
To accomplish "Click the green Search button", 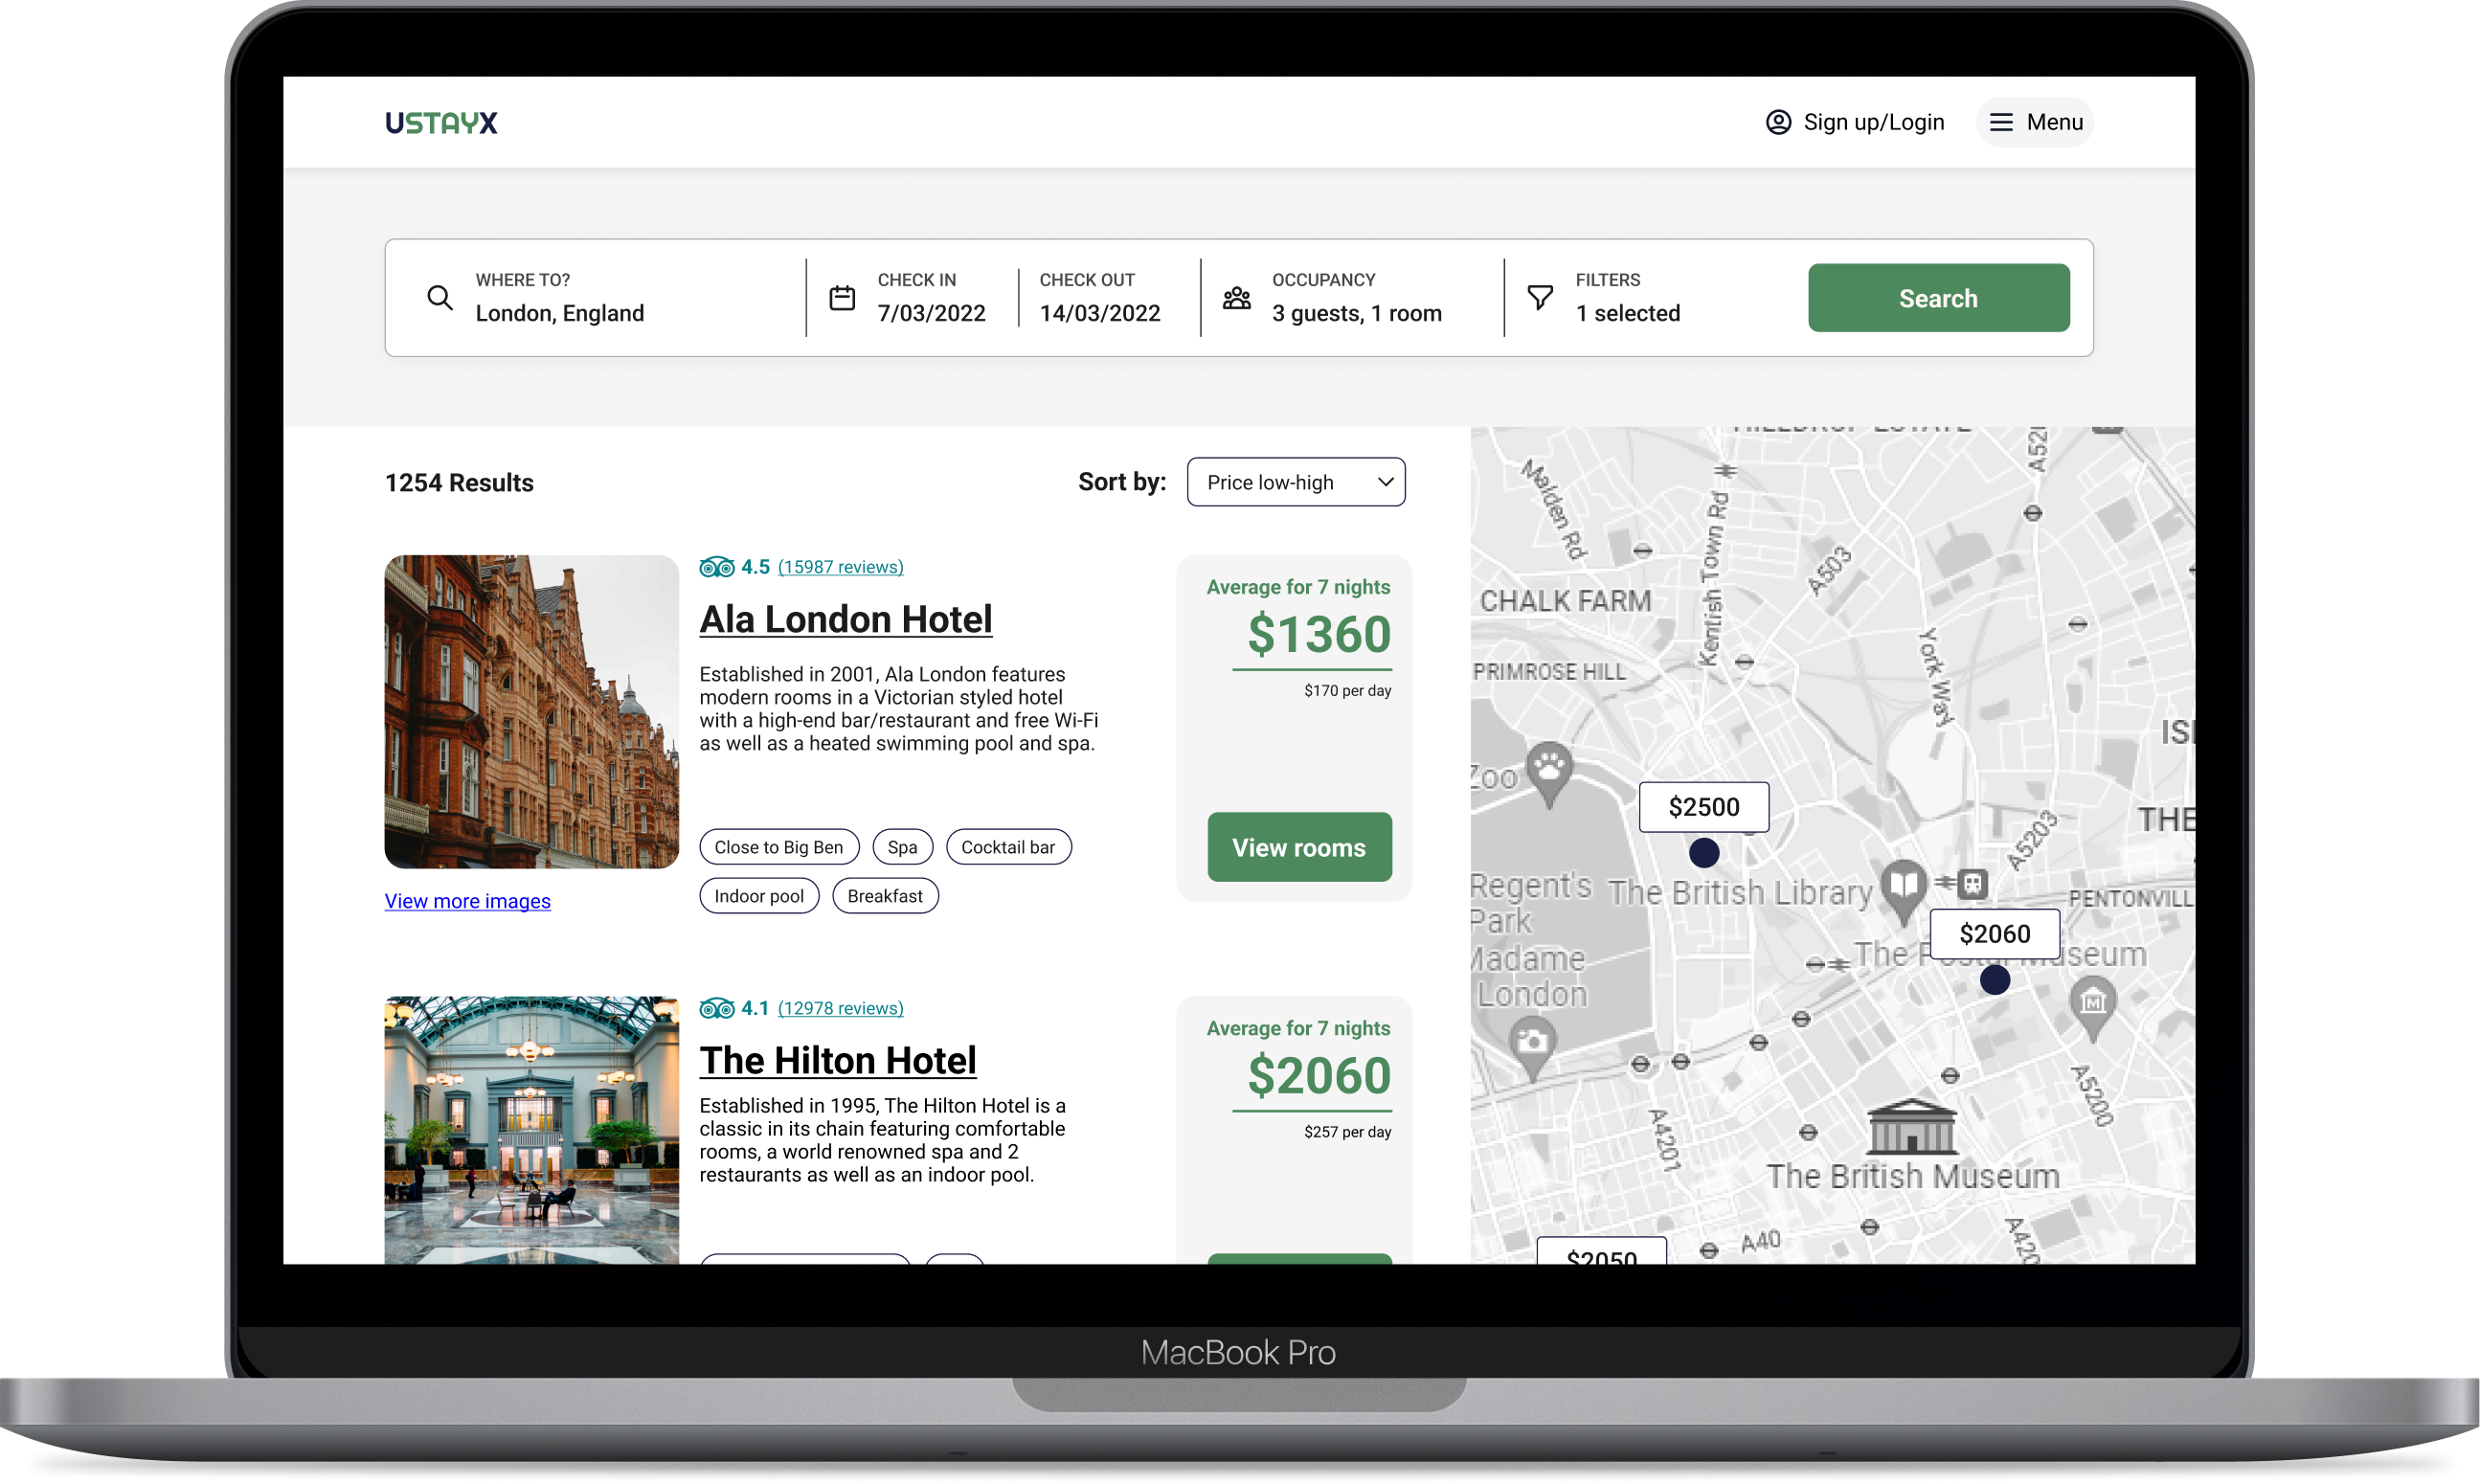I will click(1938, 298).
